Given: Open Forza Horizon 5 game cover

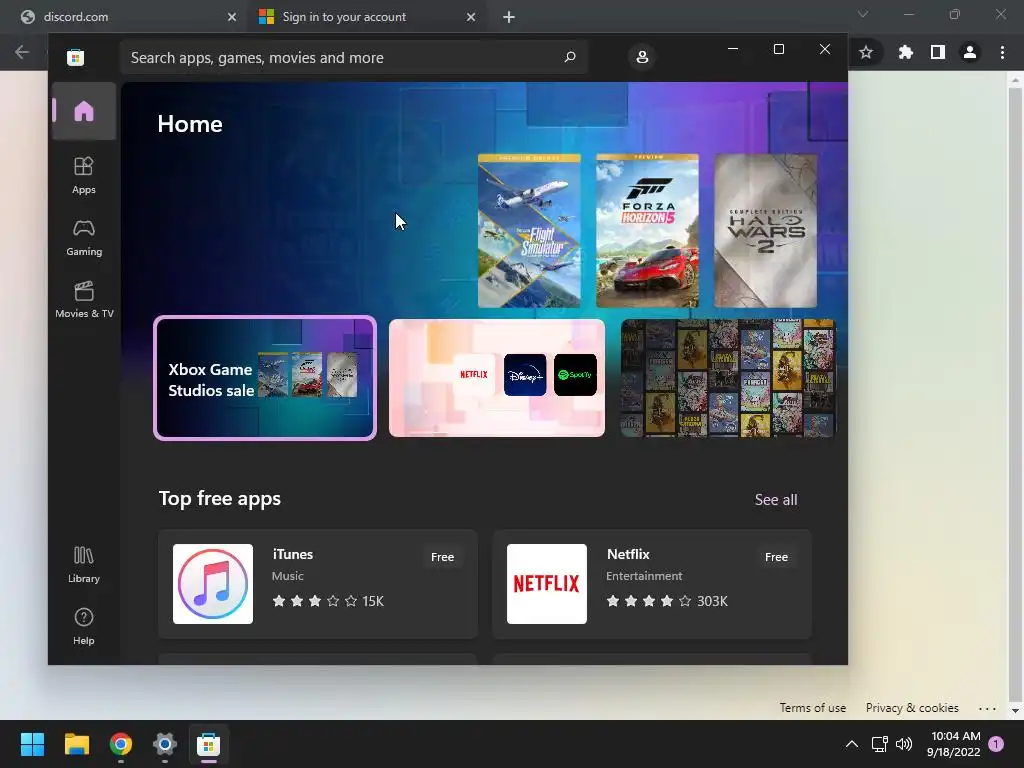Looking at the screenshot, I should 647,231.
